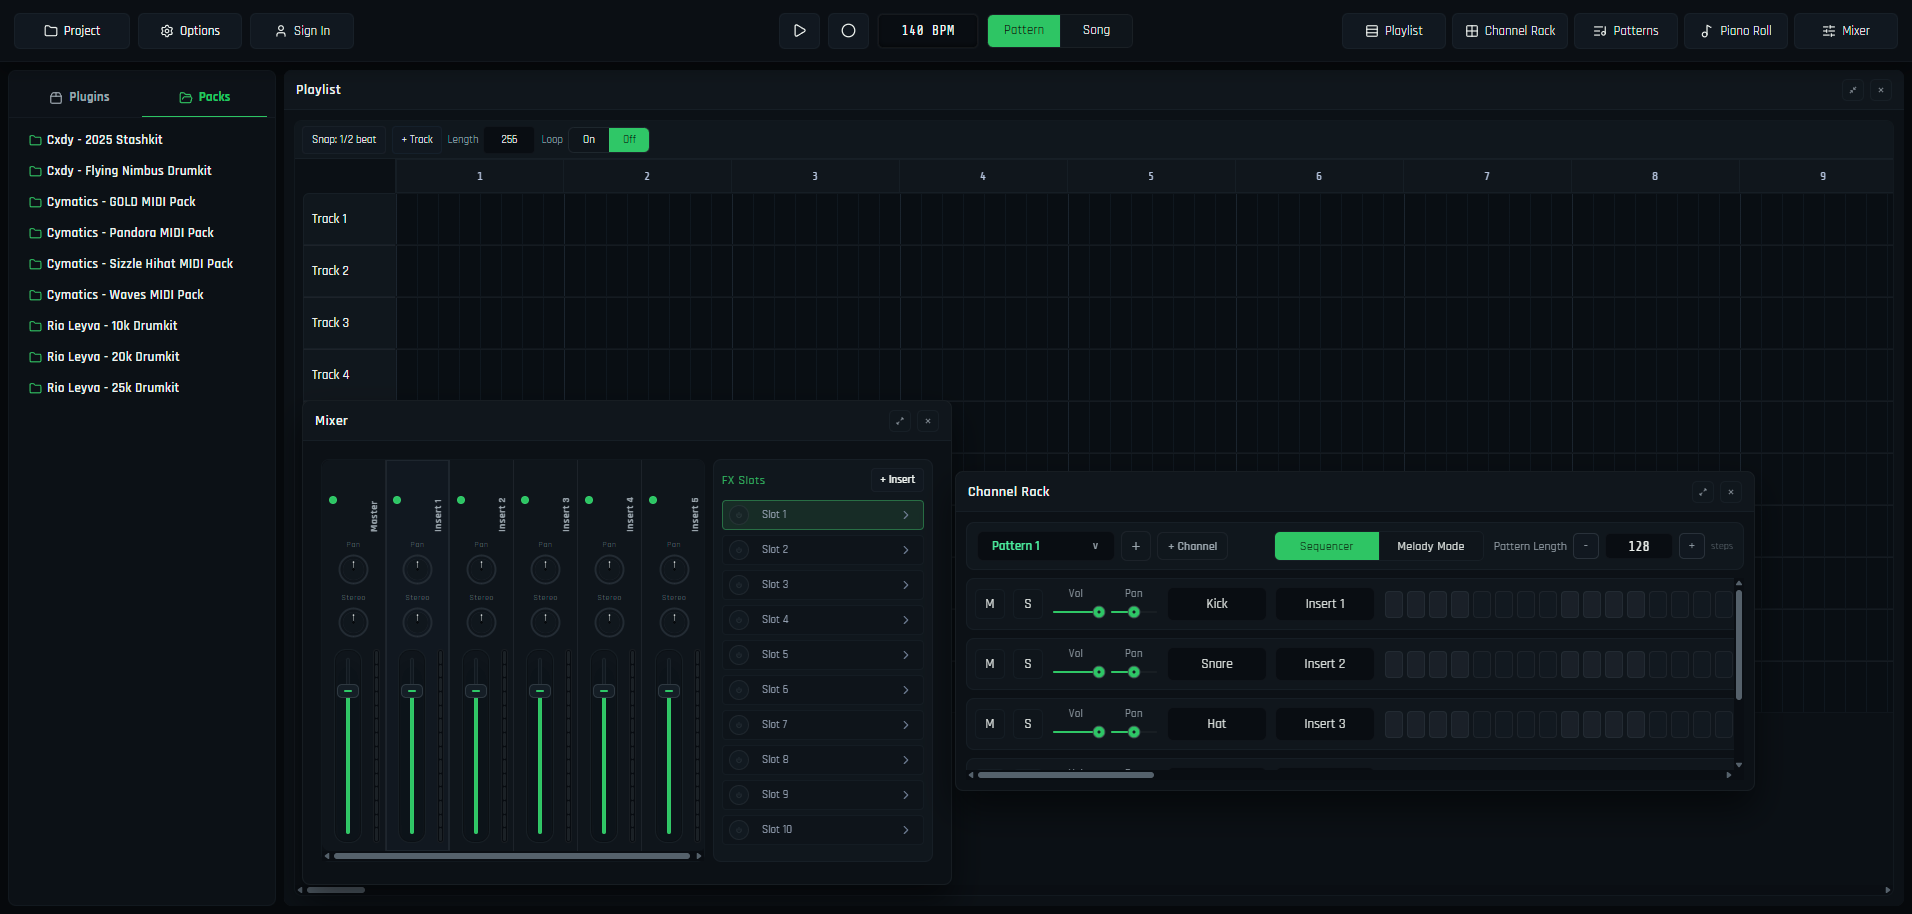This screenshot has height=914, width=1912.
Task: Expand Slot 2 effect chevron
Action: [x=906, y=550]
